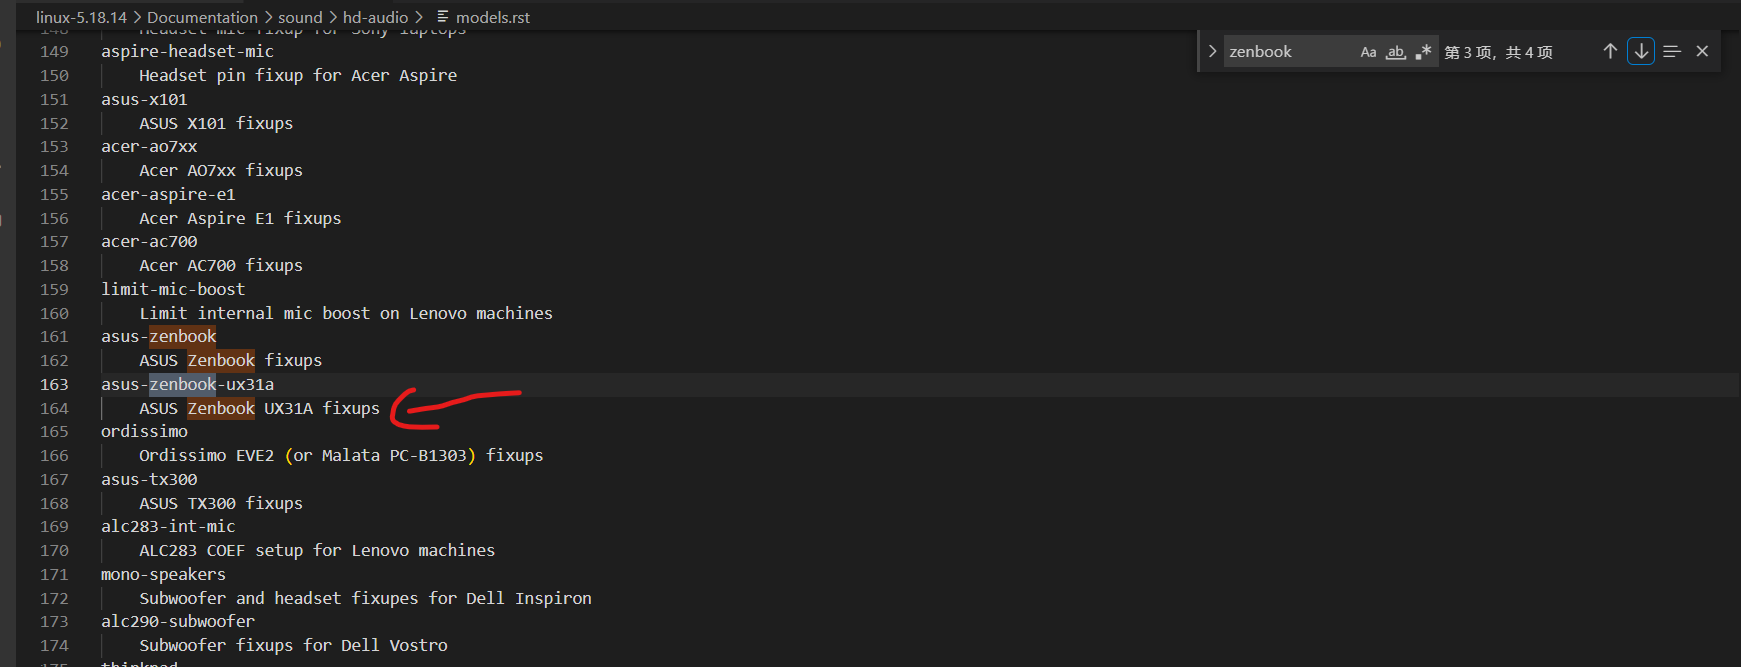The image size is (1741, 667).
Task: Click file icon beside models.rst breadcrumb
Action: click(x=442, y=17)
